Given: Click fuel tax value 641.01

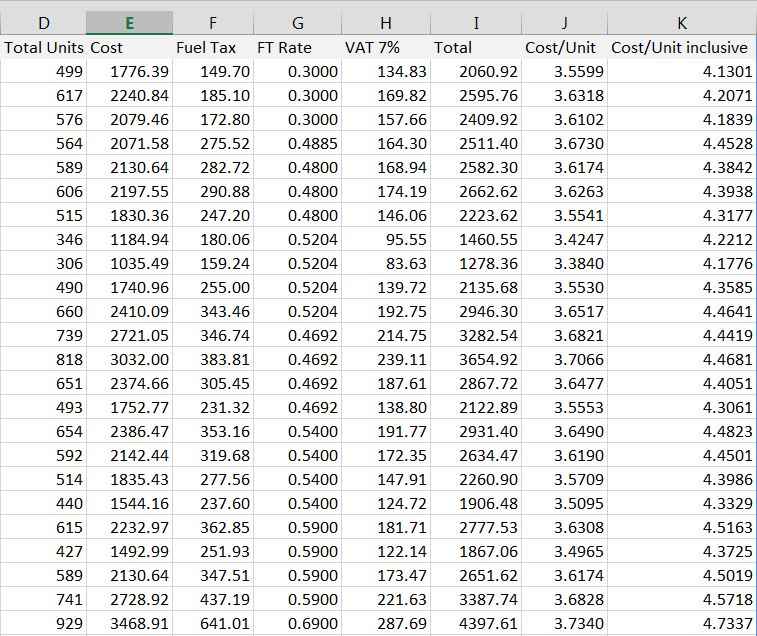Looking at the screenshot, I should [x=225, y=623].
